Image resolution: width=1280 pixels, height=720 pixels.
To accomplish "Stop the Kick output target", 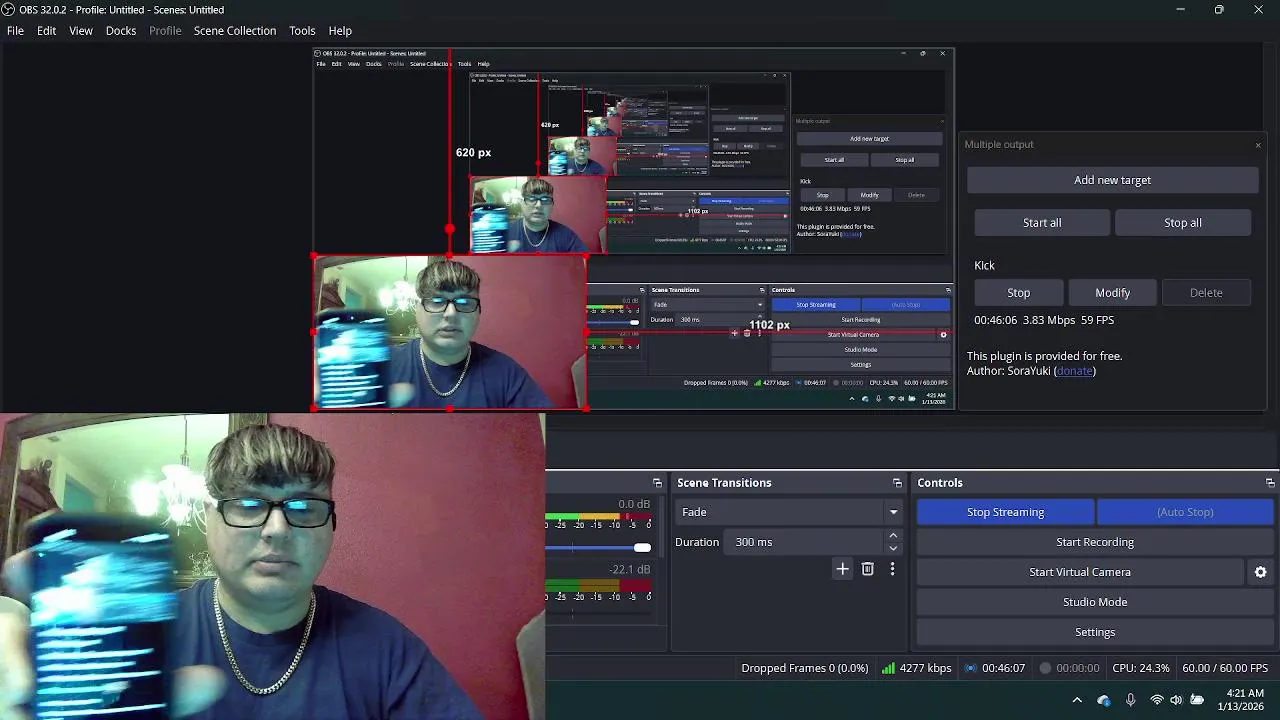I will tap(1018, 293).
